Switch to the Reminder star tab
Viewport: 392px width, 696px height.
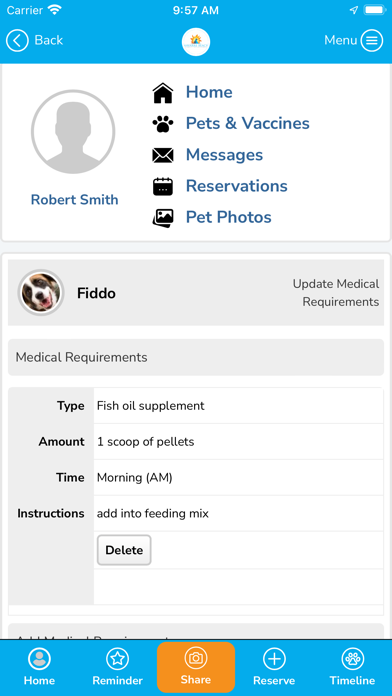(x=118, y=667)
